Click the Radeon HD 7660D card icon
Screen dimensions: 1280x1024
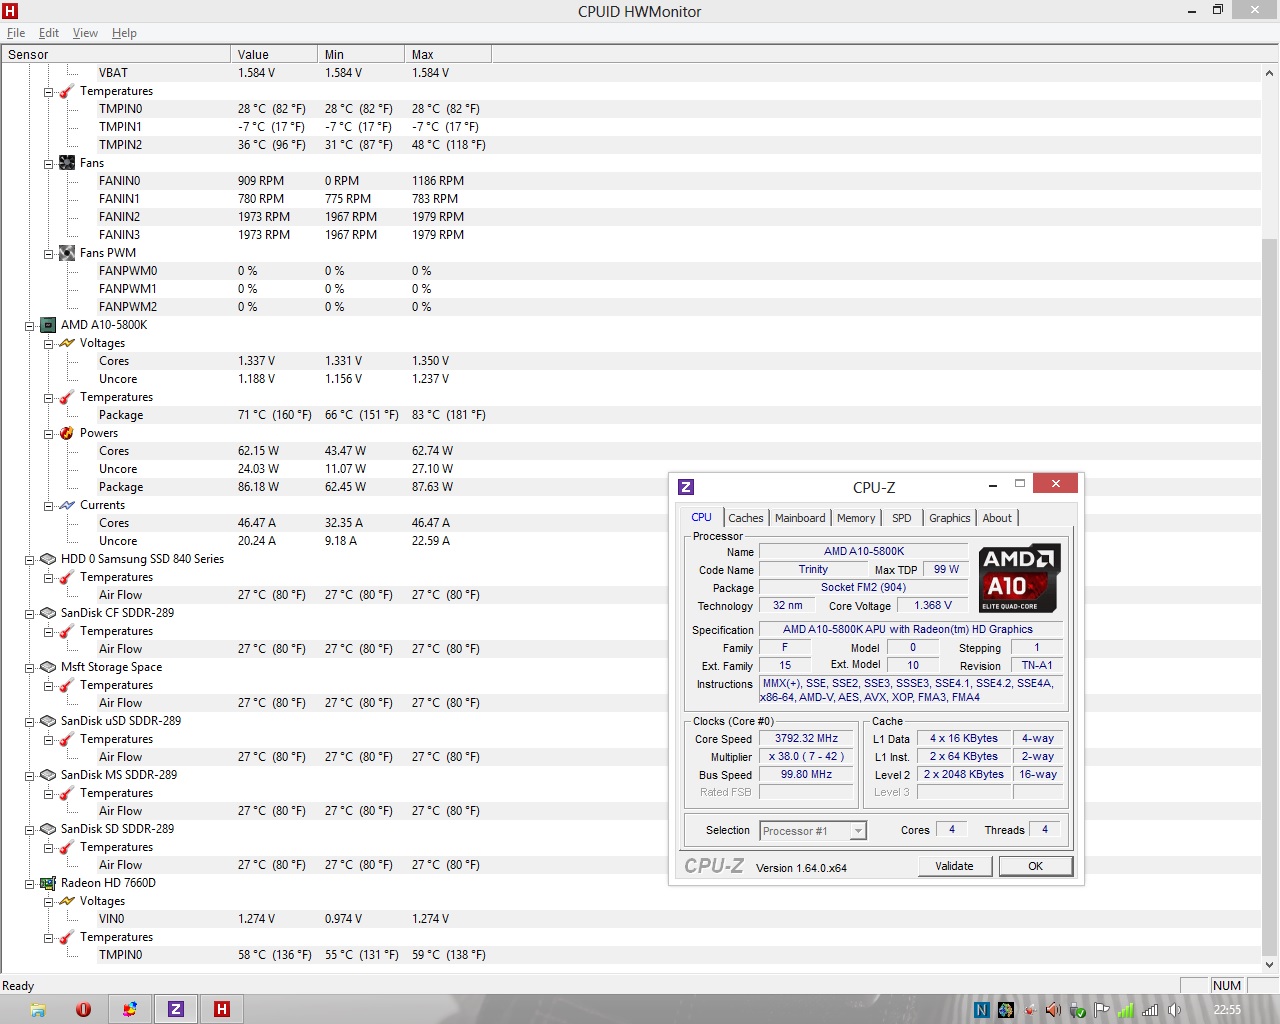[48, 883]
